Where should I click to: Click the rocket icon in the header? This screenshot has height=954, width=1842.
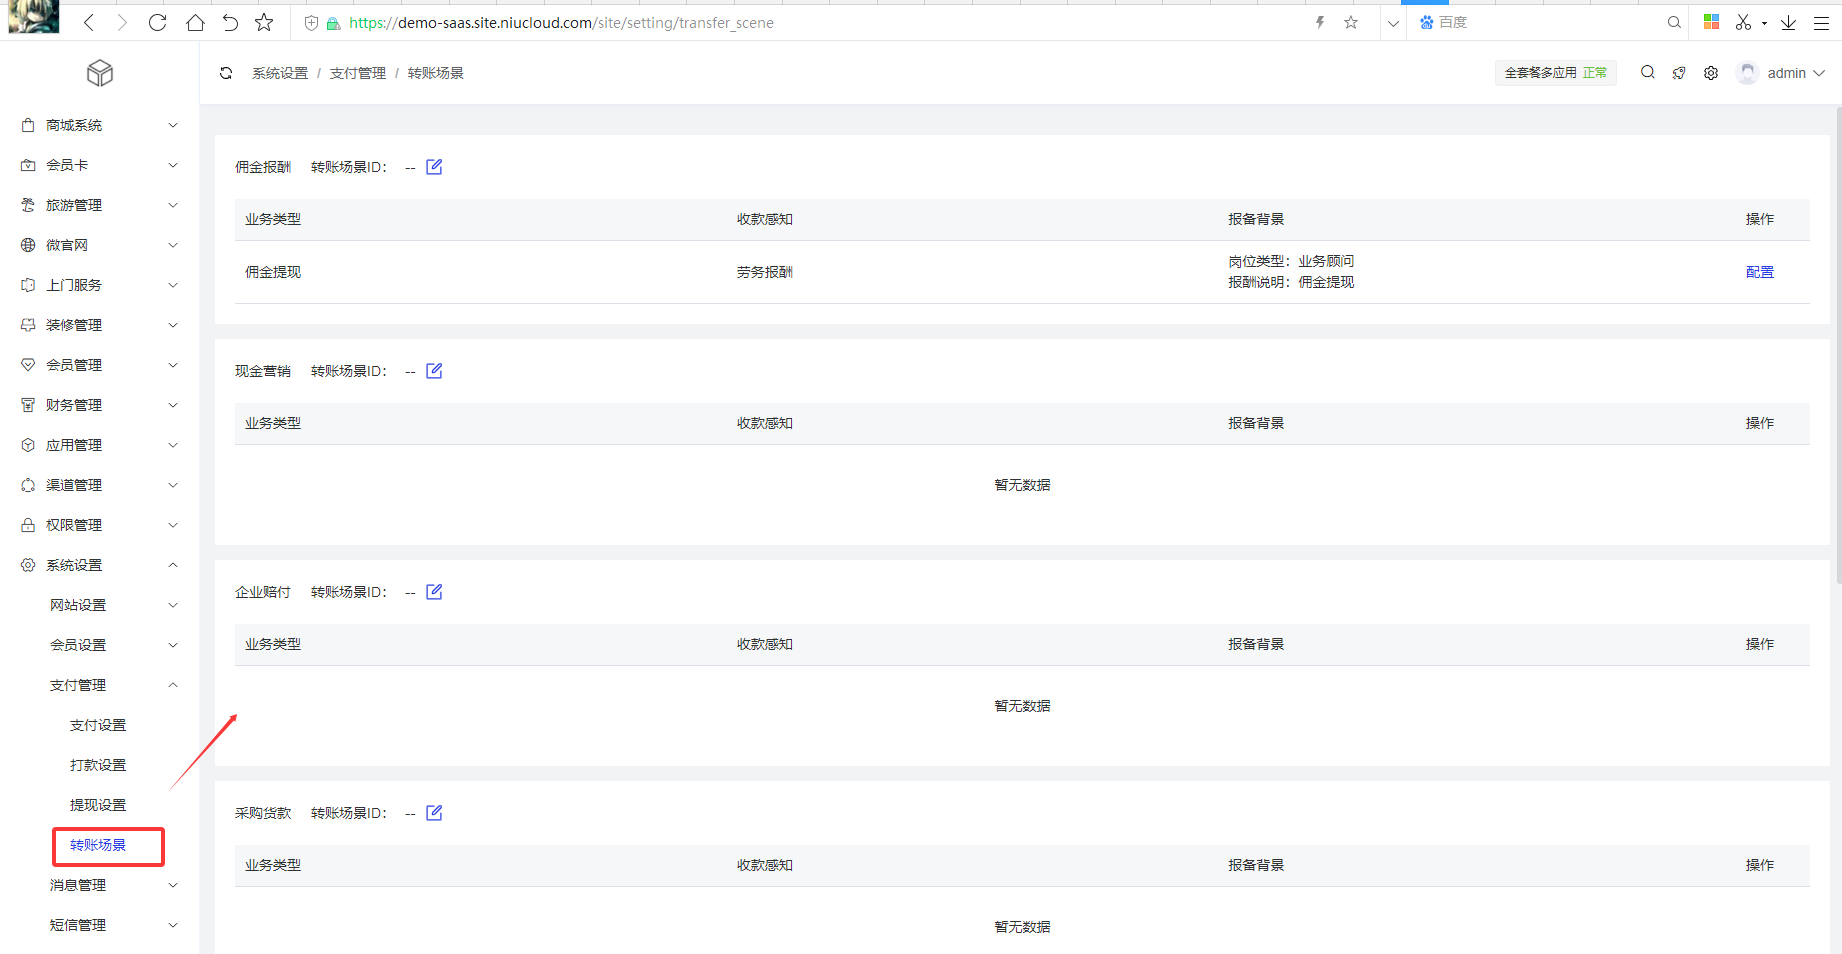click(x=1679, y=73)
